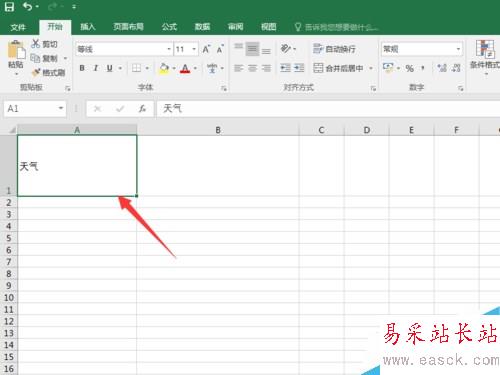This screenshot has height=375, width=500.
Task: Toggle Align Right
Action: 266,68
